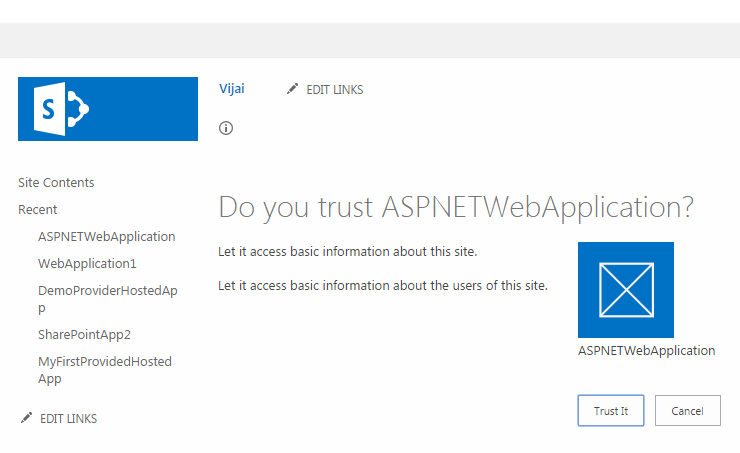Screen dimensions: 740x453
Task: Open Site Contents in left navigation
Action: (x=56, y=183)
